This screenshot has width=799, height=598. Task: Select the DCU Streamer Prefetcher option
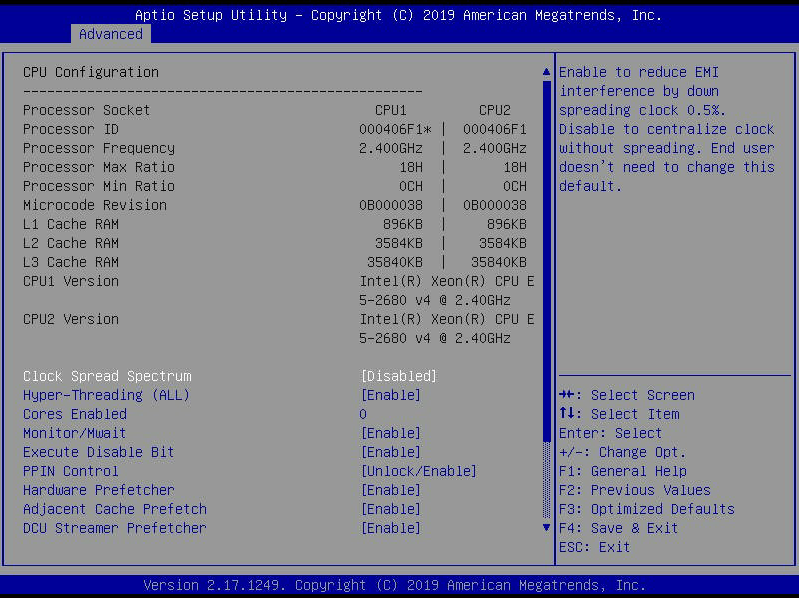tap(115, 528)
